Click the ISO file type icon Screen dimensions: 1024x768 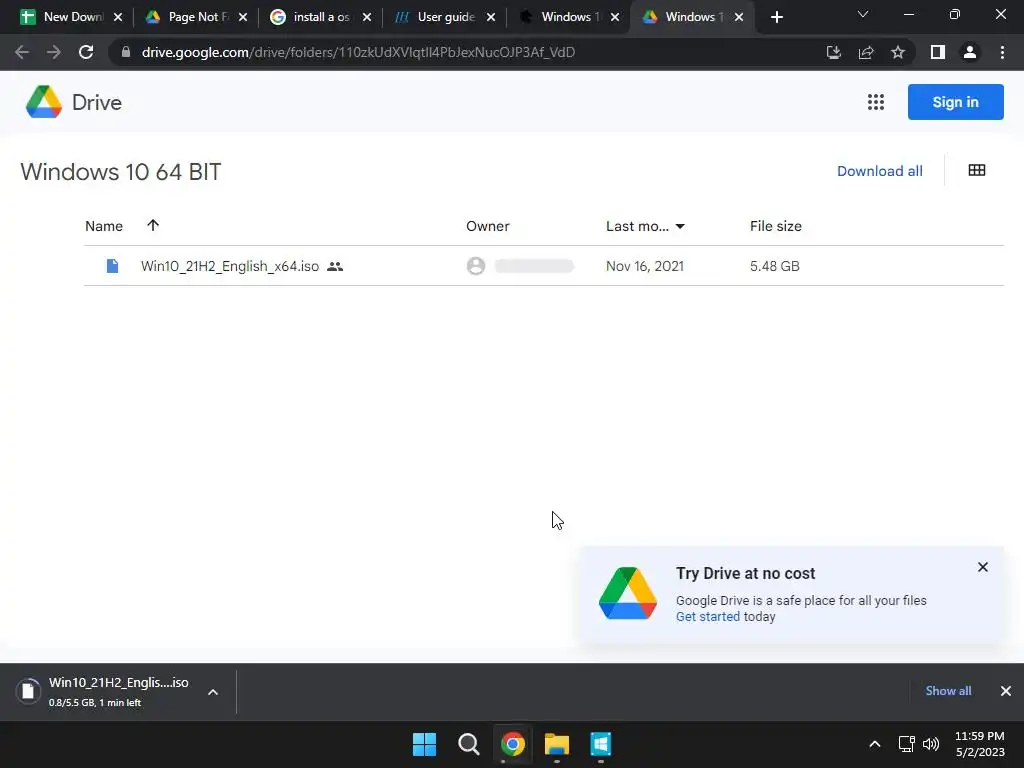(x=112, y=266)
